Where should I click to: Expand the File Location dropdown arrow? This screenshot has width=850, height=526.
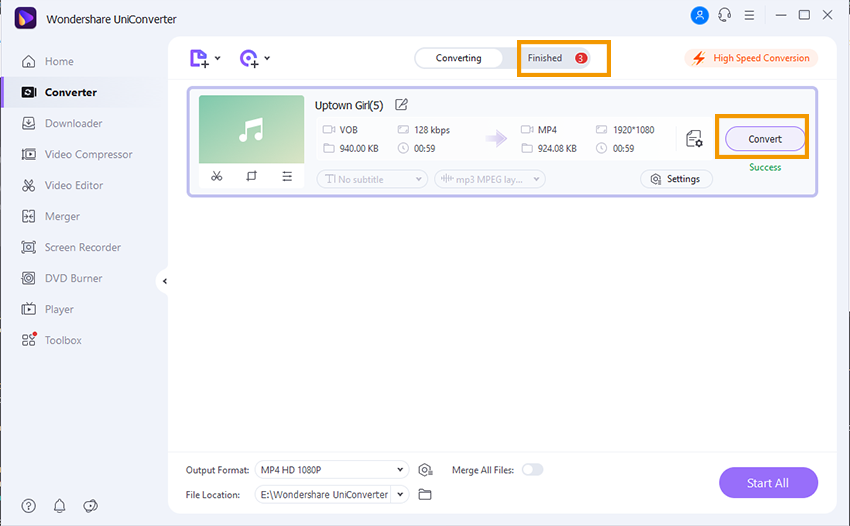[x=400, y=495]
